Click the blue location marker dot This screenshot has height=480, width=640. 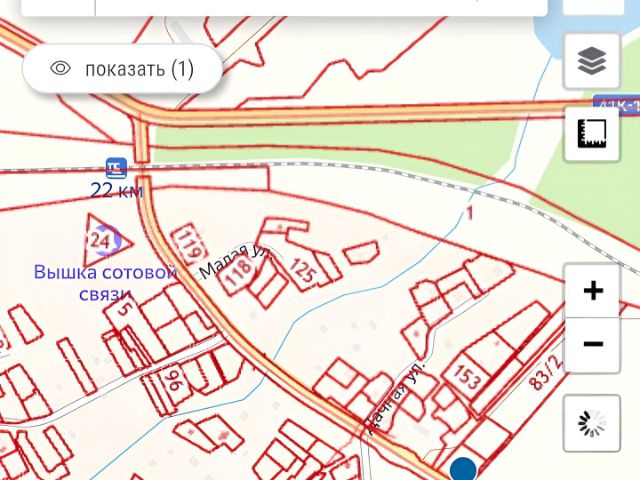tap(463, 469)
